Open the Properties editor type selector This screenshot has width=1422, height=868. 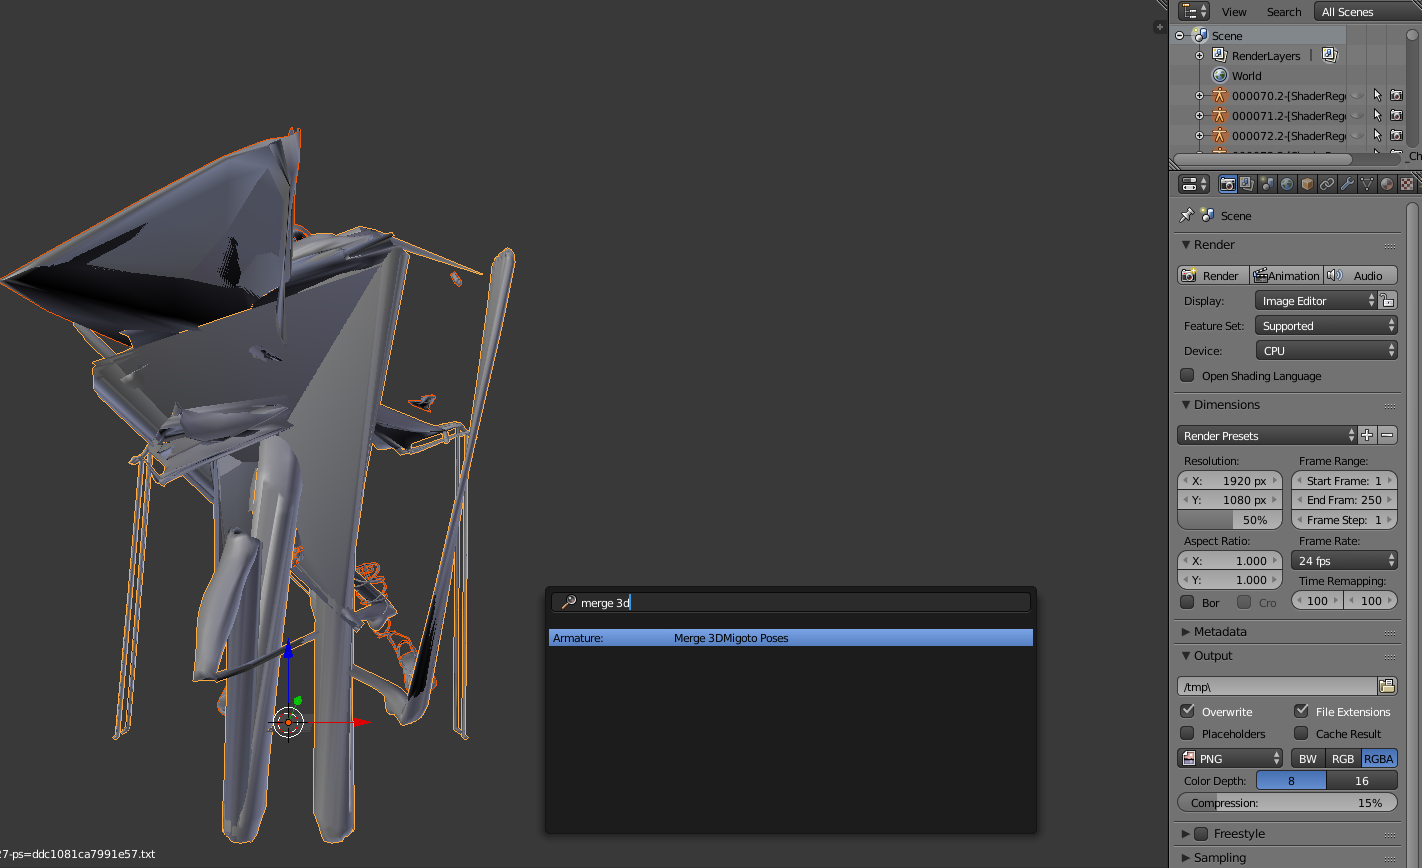[1194, 184]
